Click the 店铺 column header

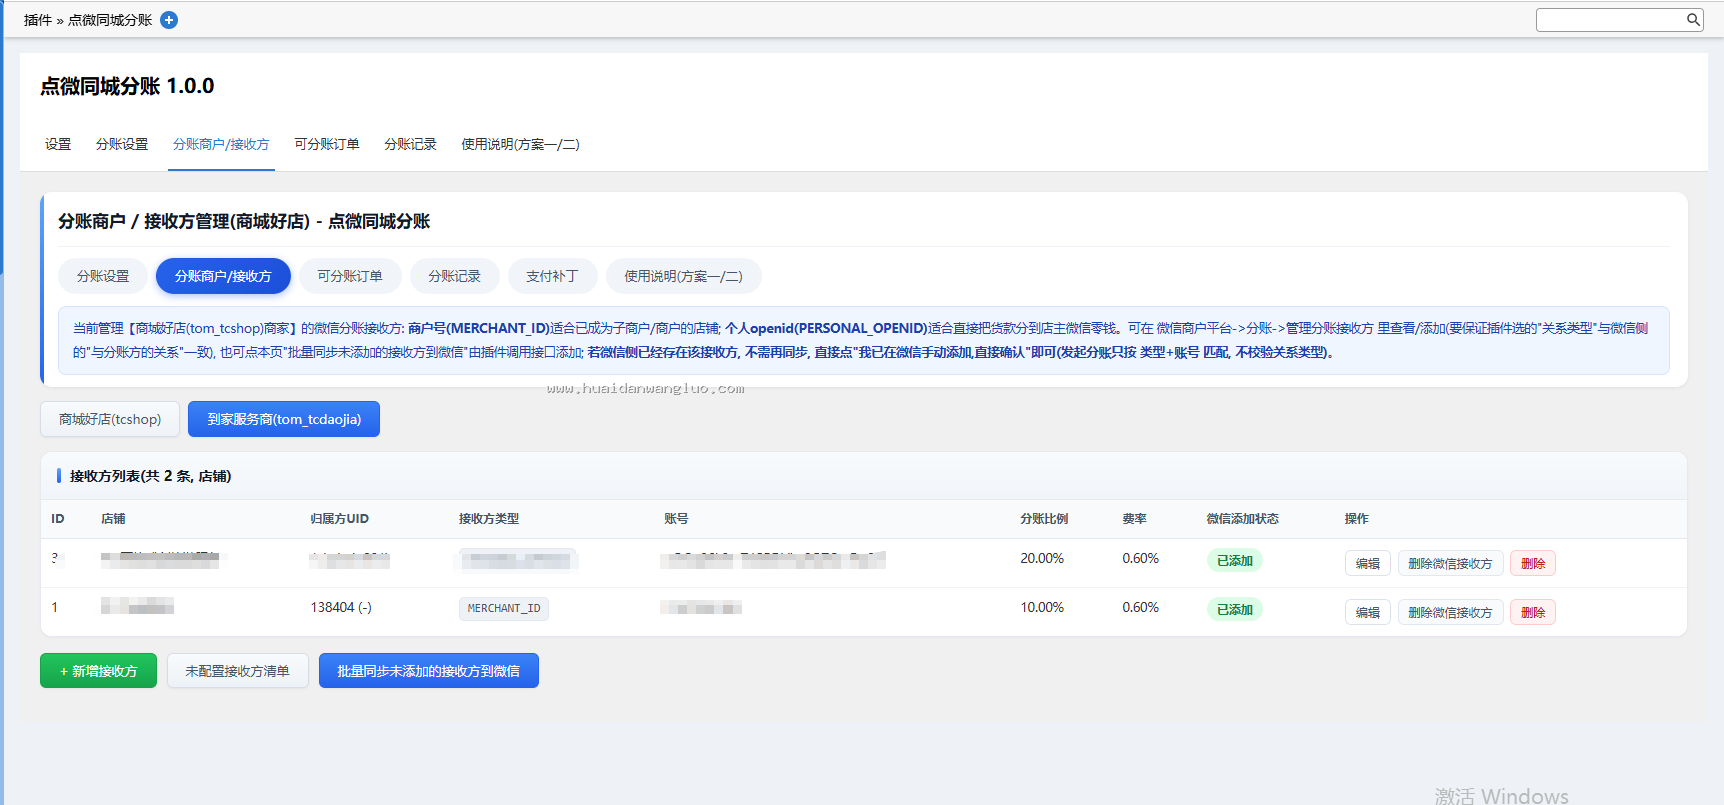click(x=113, y=519)
